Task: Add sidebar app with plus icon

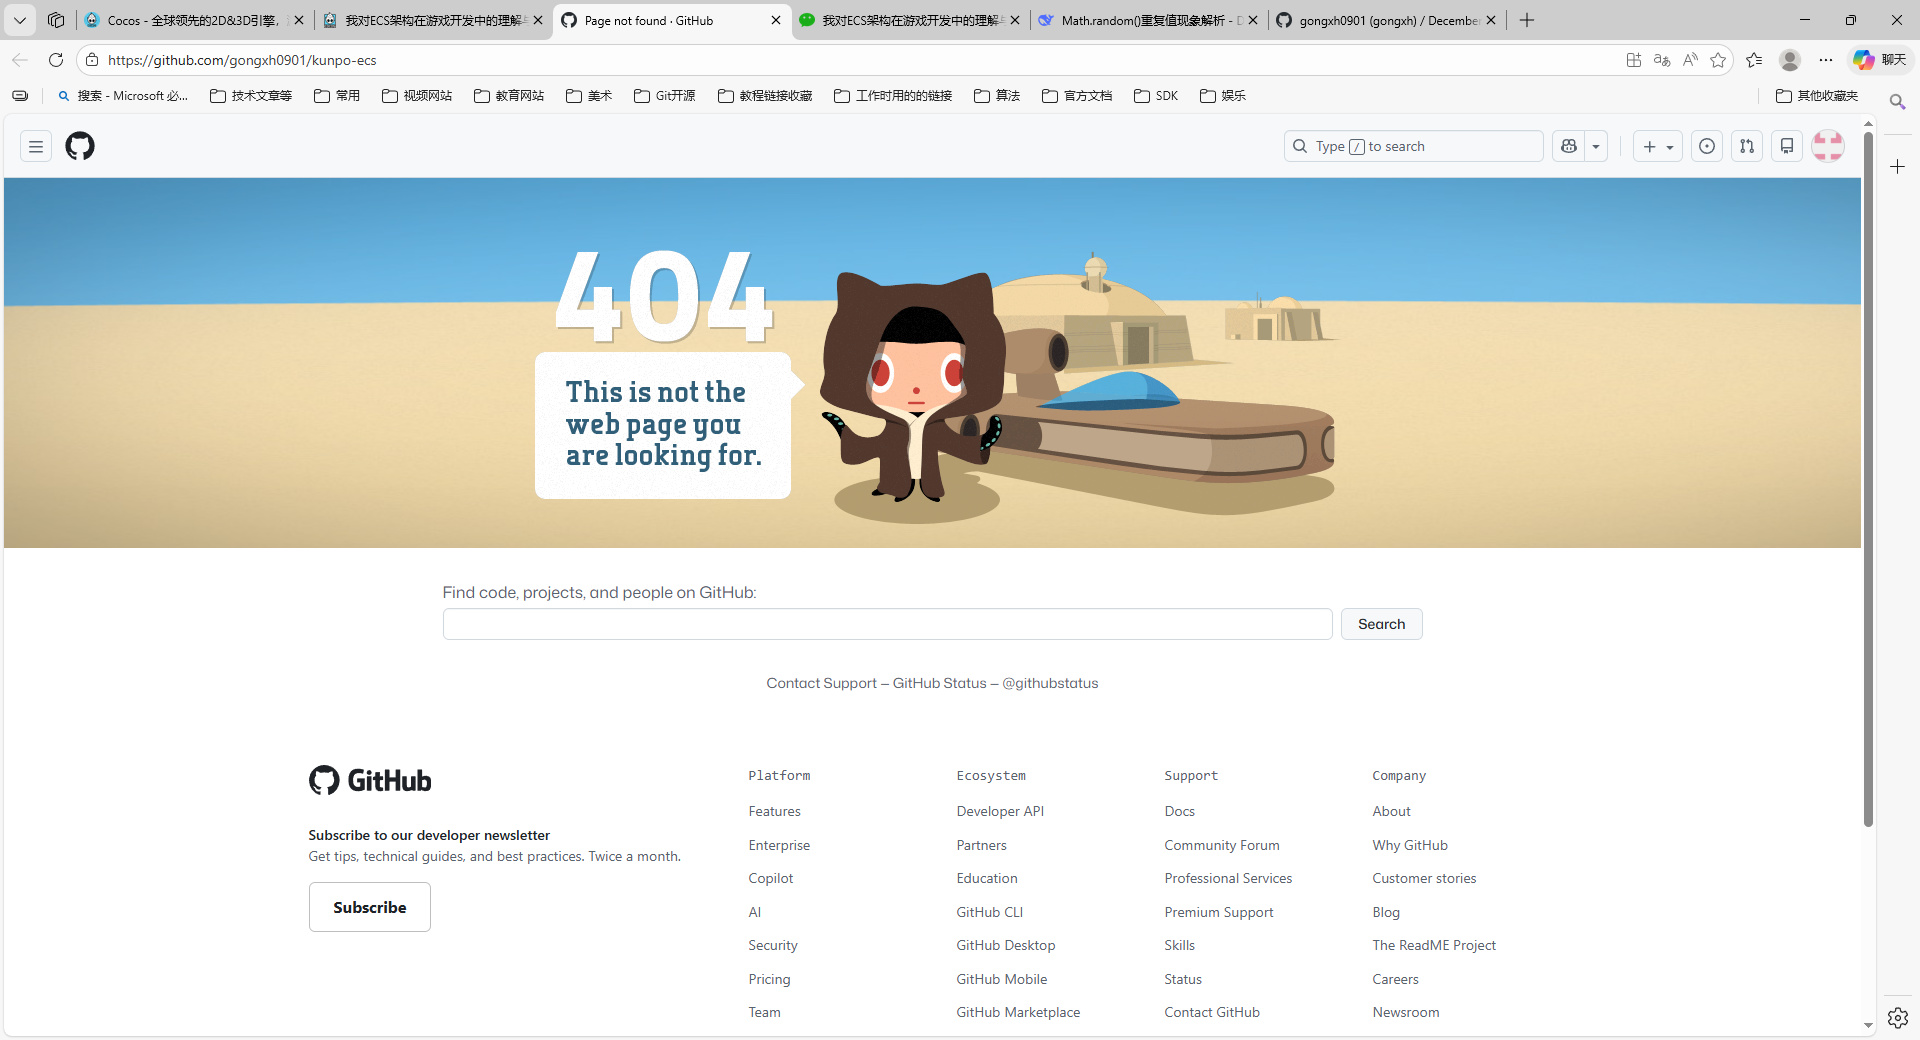Action: click(1897, 167)
